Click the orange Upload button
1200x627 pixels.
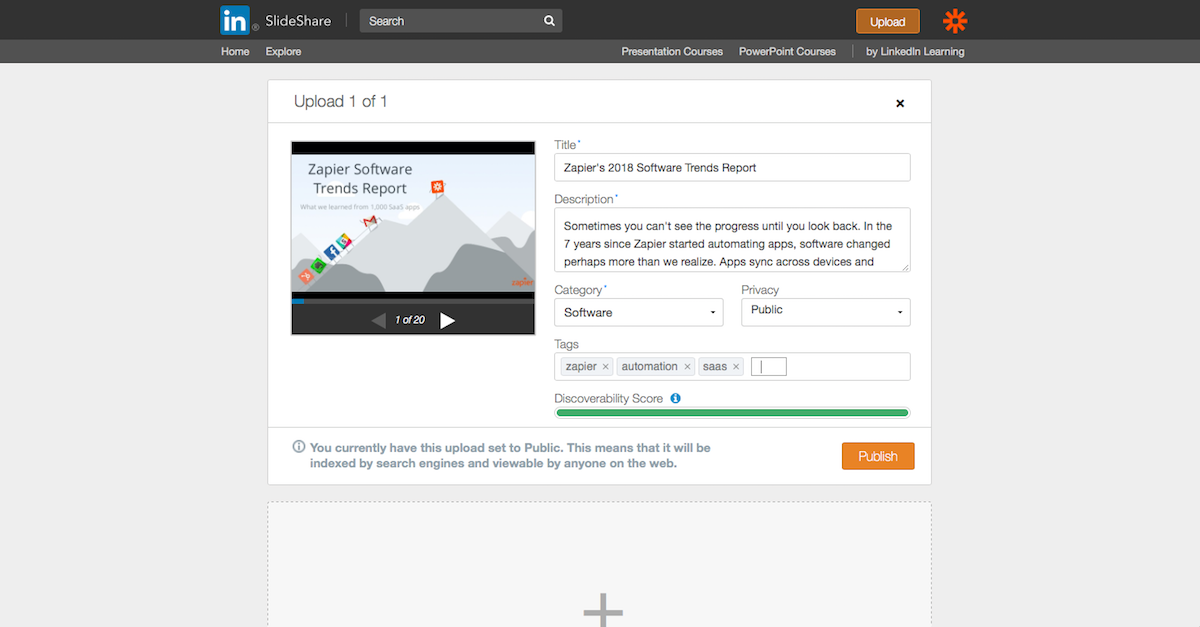tap(887, 21)
